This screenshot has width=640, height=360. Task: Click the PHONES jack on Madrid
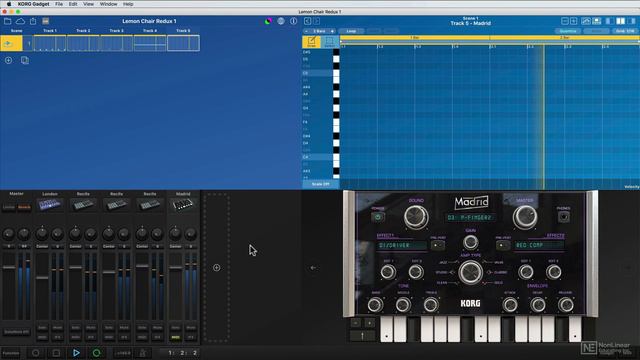564,217
